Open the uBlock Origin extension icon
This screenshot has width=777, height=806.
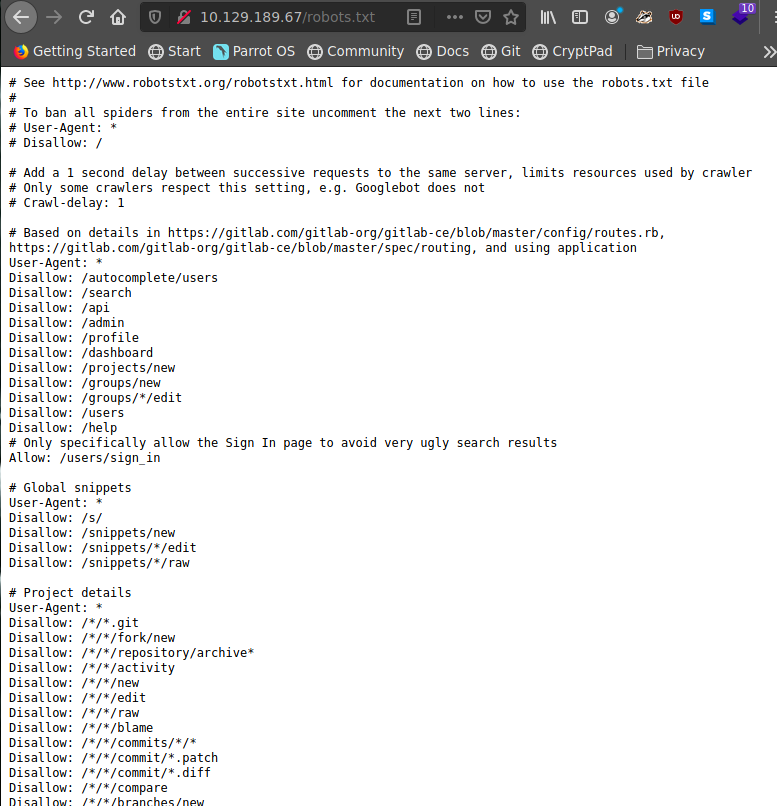pyautogui.click(x=675, y=17)
